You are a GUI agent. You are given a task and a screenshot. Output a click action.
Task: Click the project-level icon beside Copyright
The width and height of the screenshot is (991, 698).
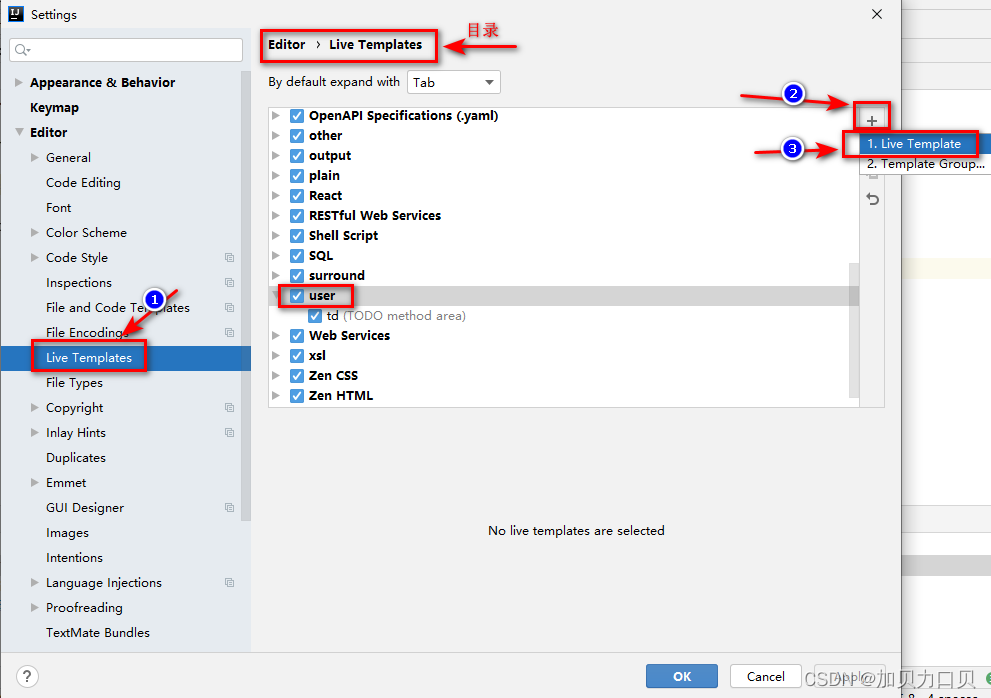(x=230, y=408)
